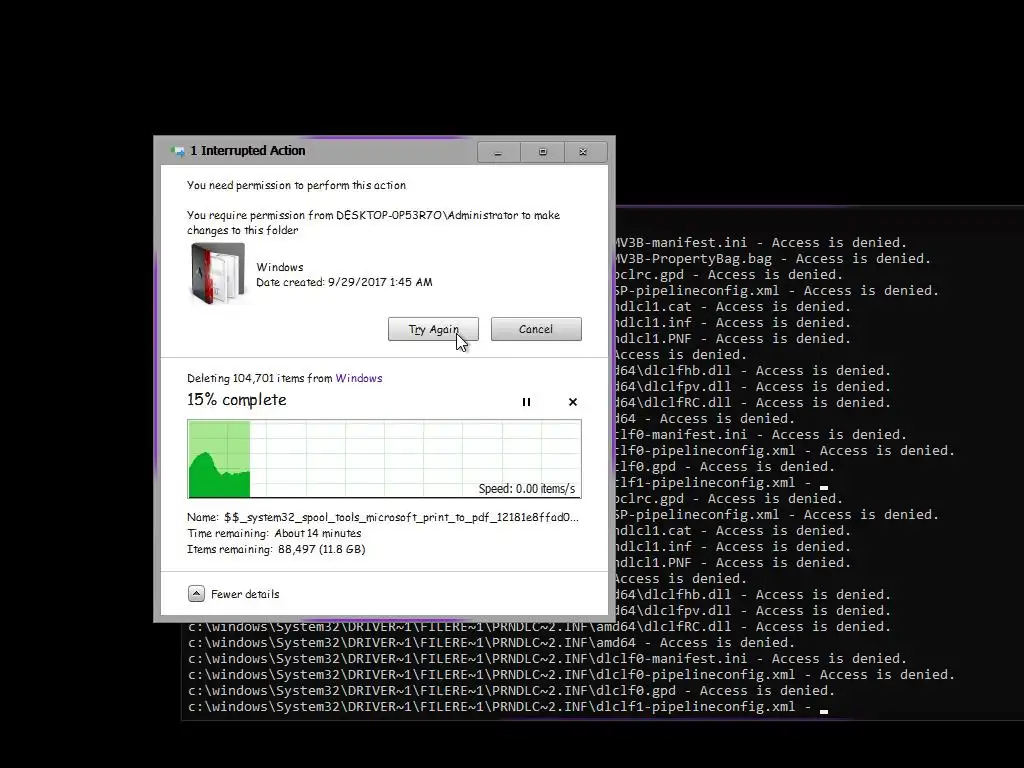Select 'Items remaining: 88,497 (11.8 GB)' text
This screenshot has height=768, width=1024.
pyautogui.click(x=276, y=549)
